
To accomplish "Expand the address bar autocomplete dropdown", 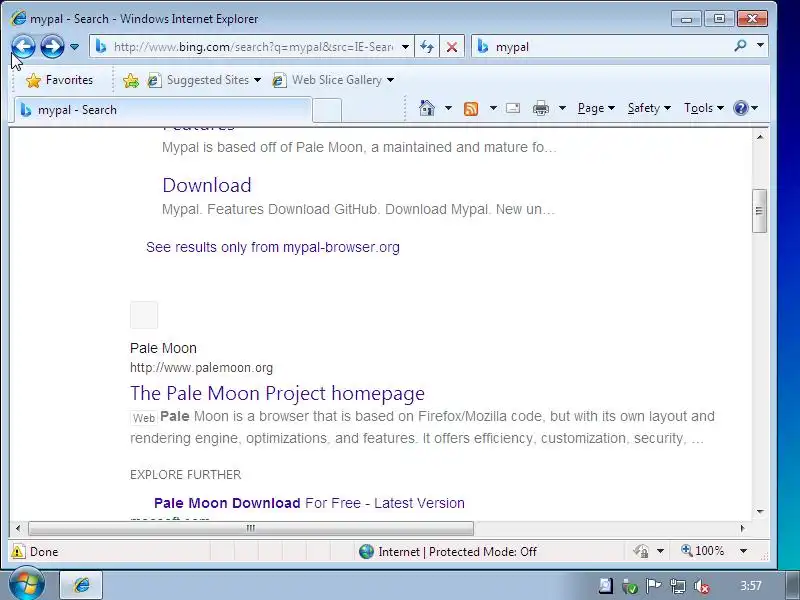I will [405, 47].
